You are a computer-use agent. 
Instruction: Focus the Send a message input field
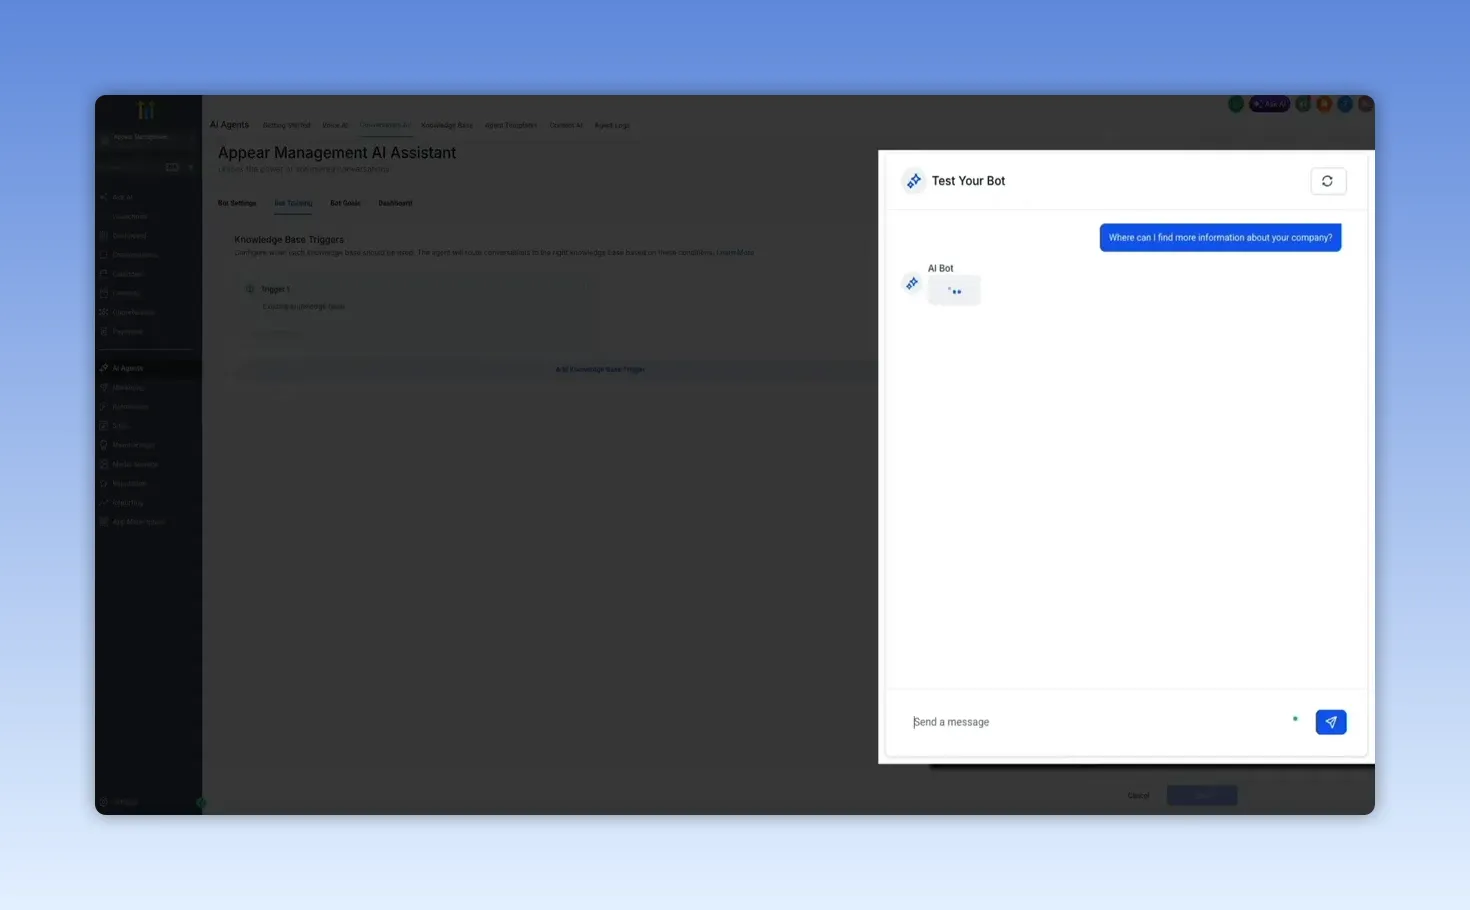click(1098, 722)
